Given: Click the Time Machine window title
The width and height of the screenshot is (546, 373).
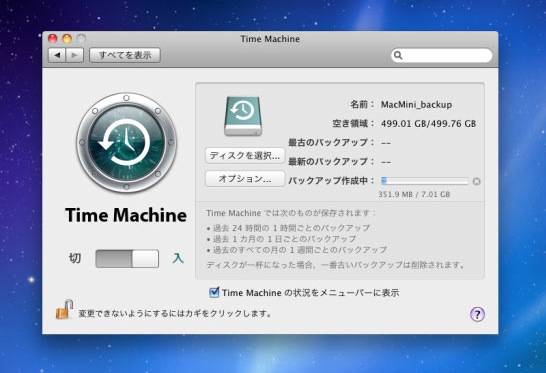Looking at the screenshot, I should click(x=270, y=39).
